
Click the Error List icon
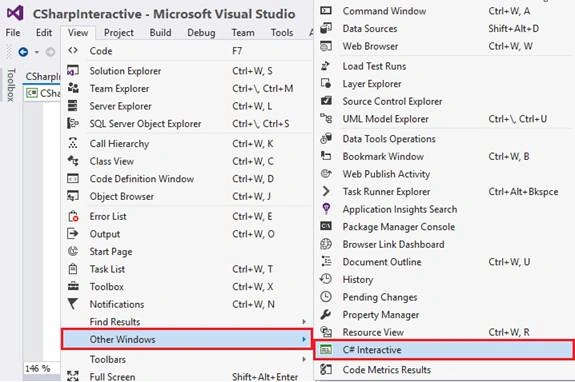tap(73, 216)
